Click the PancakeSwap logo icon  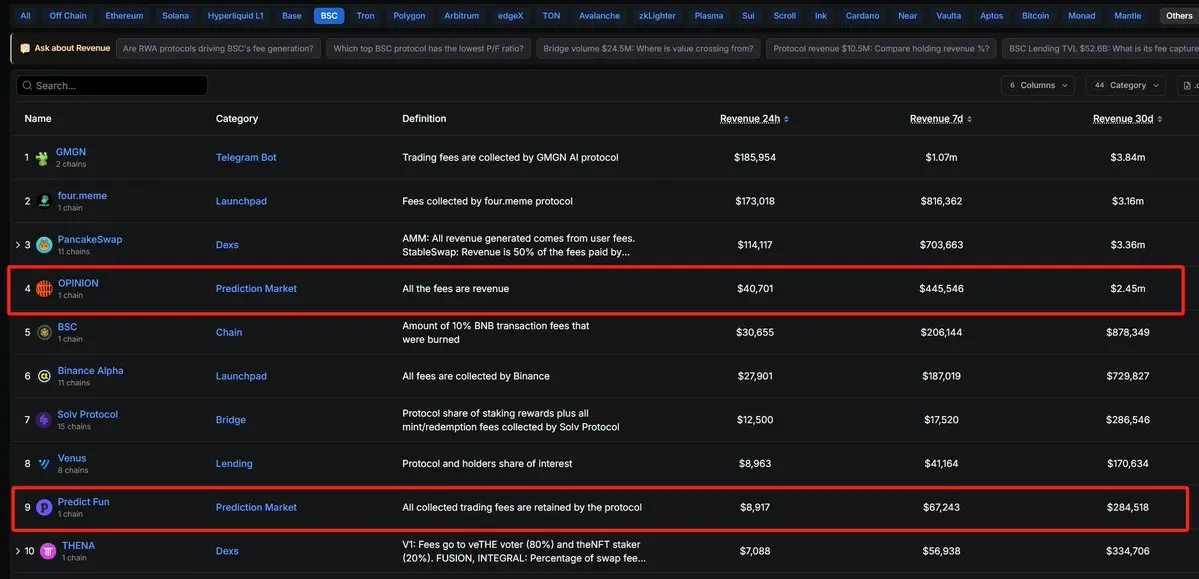[x=44, y=245]
